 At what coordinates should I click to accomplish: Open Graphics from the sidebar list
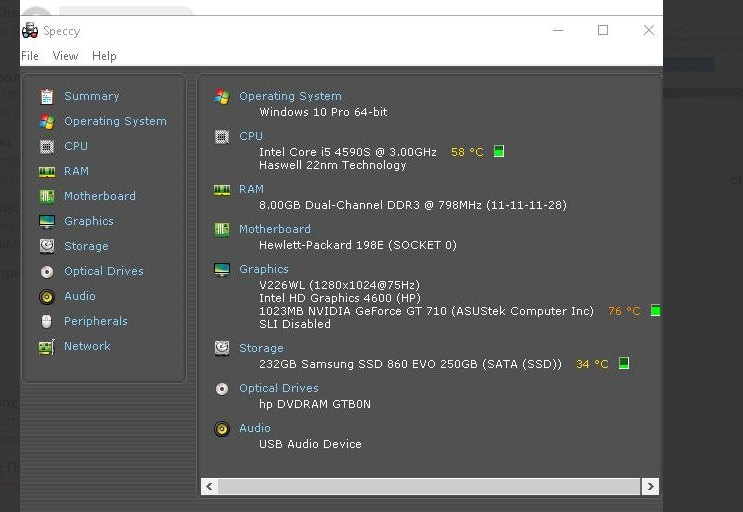click(x=89, y=221)
